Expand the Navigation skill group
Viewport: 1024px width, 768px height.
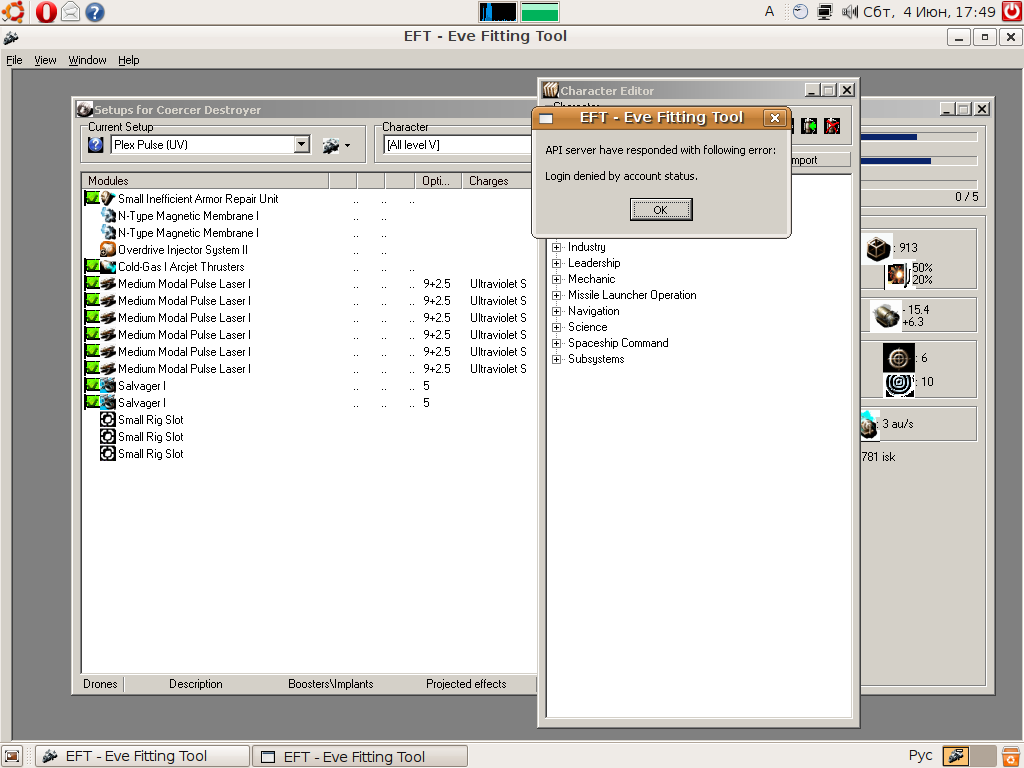click(x=556, y=312)
